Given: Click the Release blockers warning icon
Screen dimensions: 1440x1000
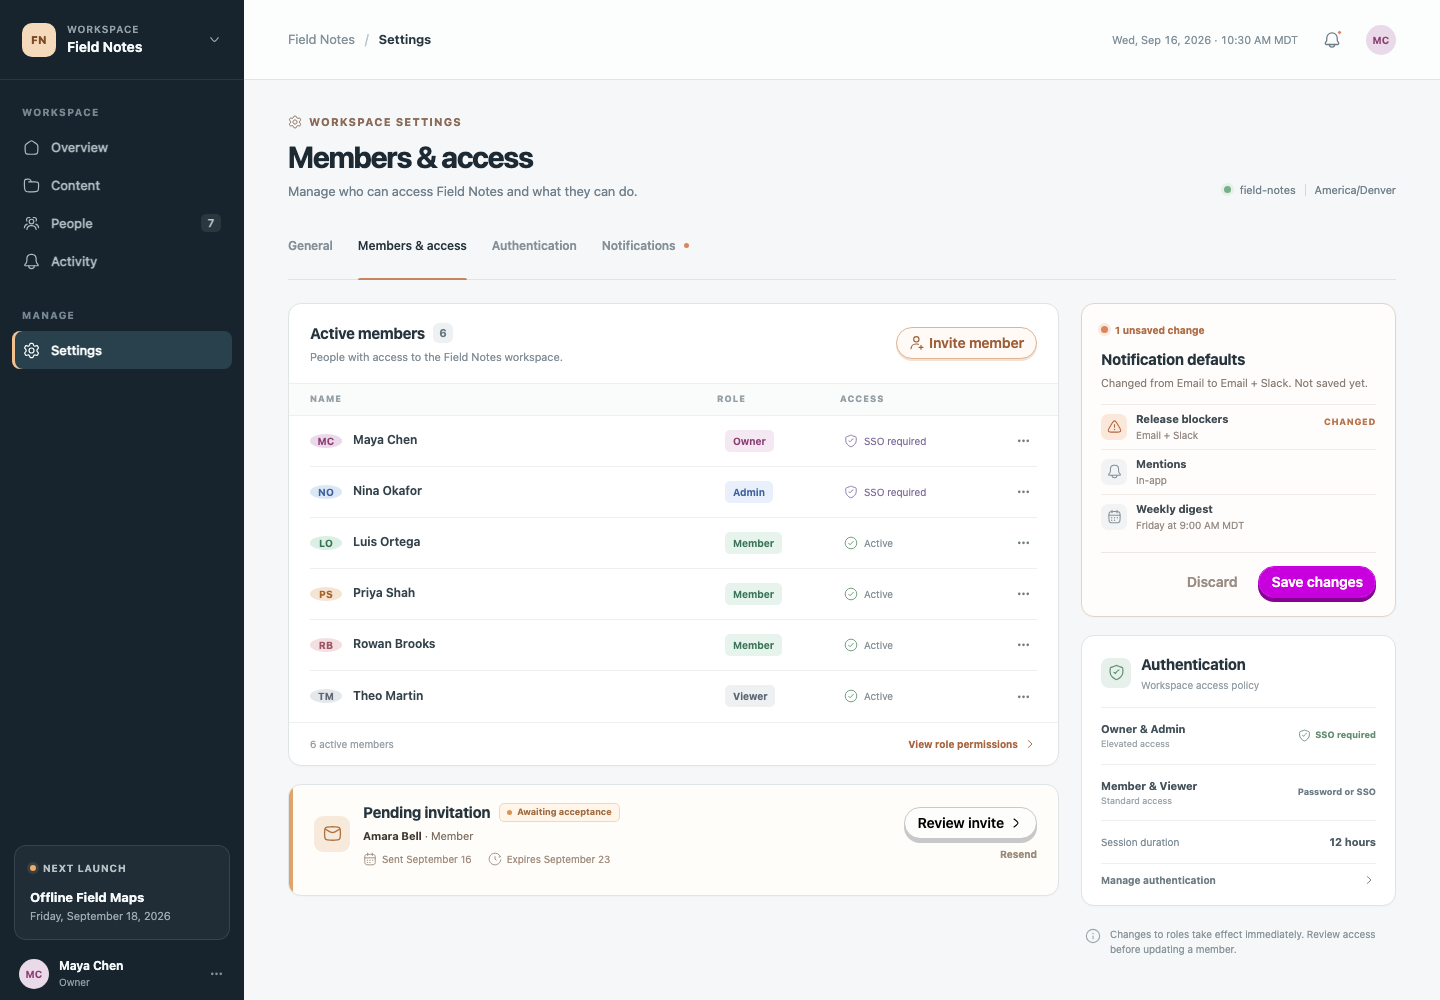Looking at the screenshot, I should coord(1114,427).
